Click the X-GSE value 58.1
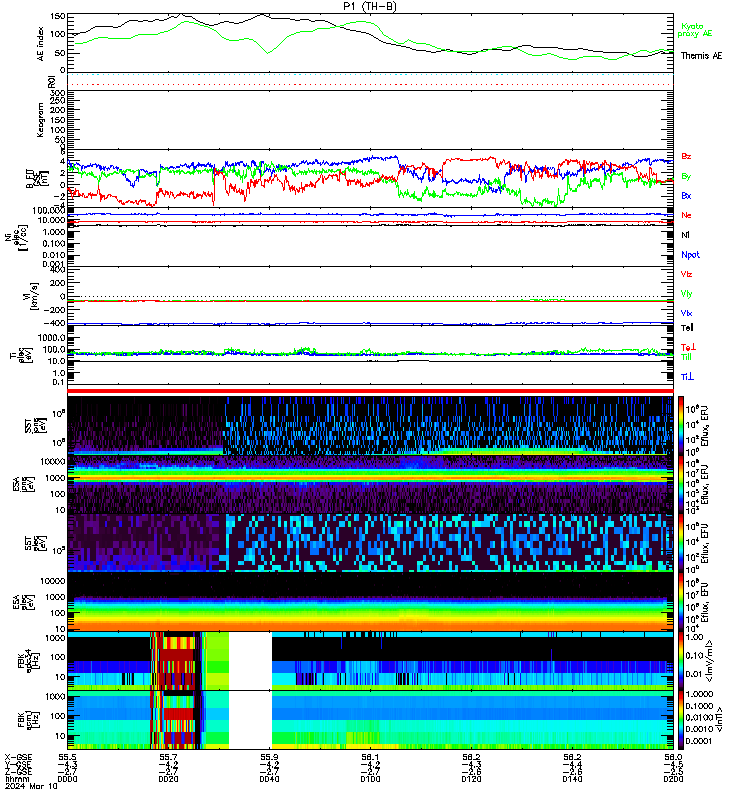This screenshot has width=750, height=800. (370, 757)
